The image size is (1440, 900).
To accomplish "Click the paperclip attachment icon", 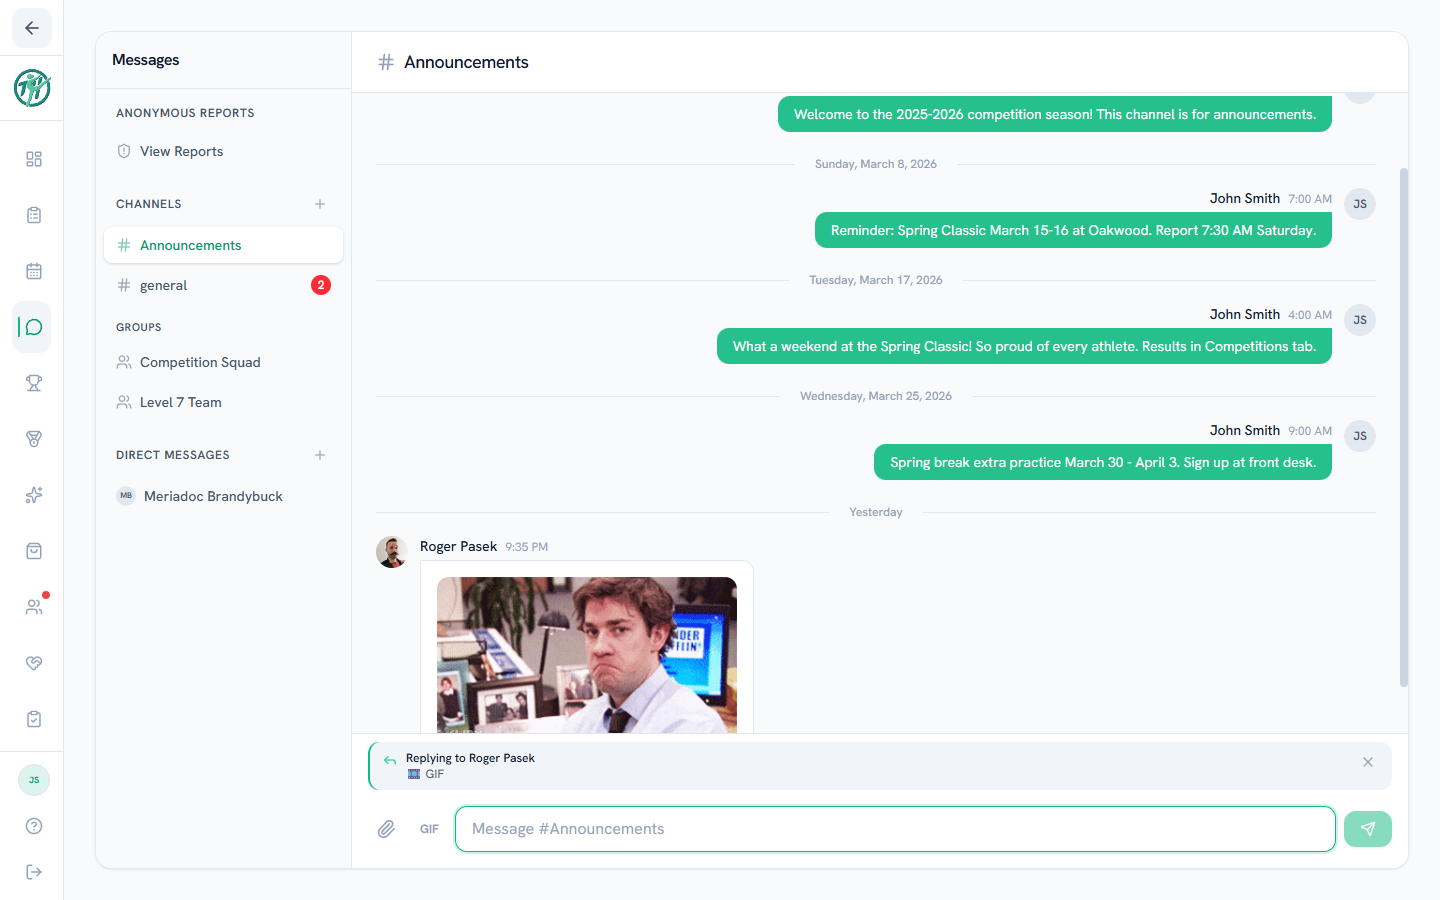I will pos(386,829).
